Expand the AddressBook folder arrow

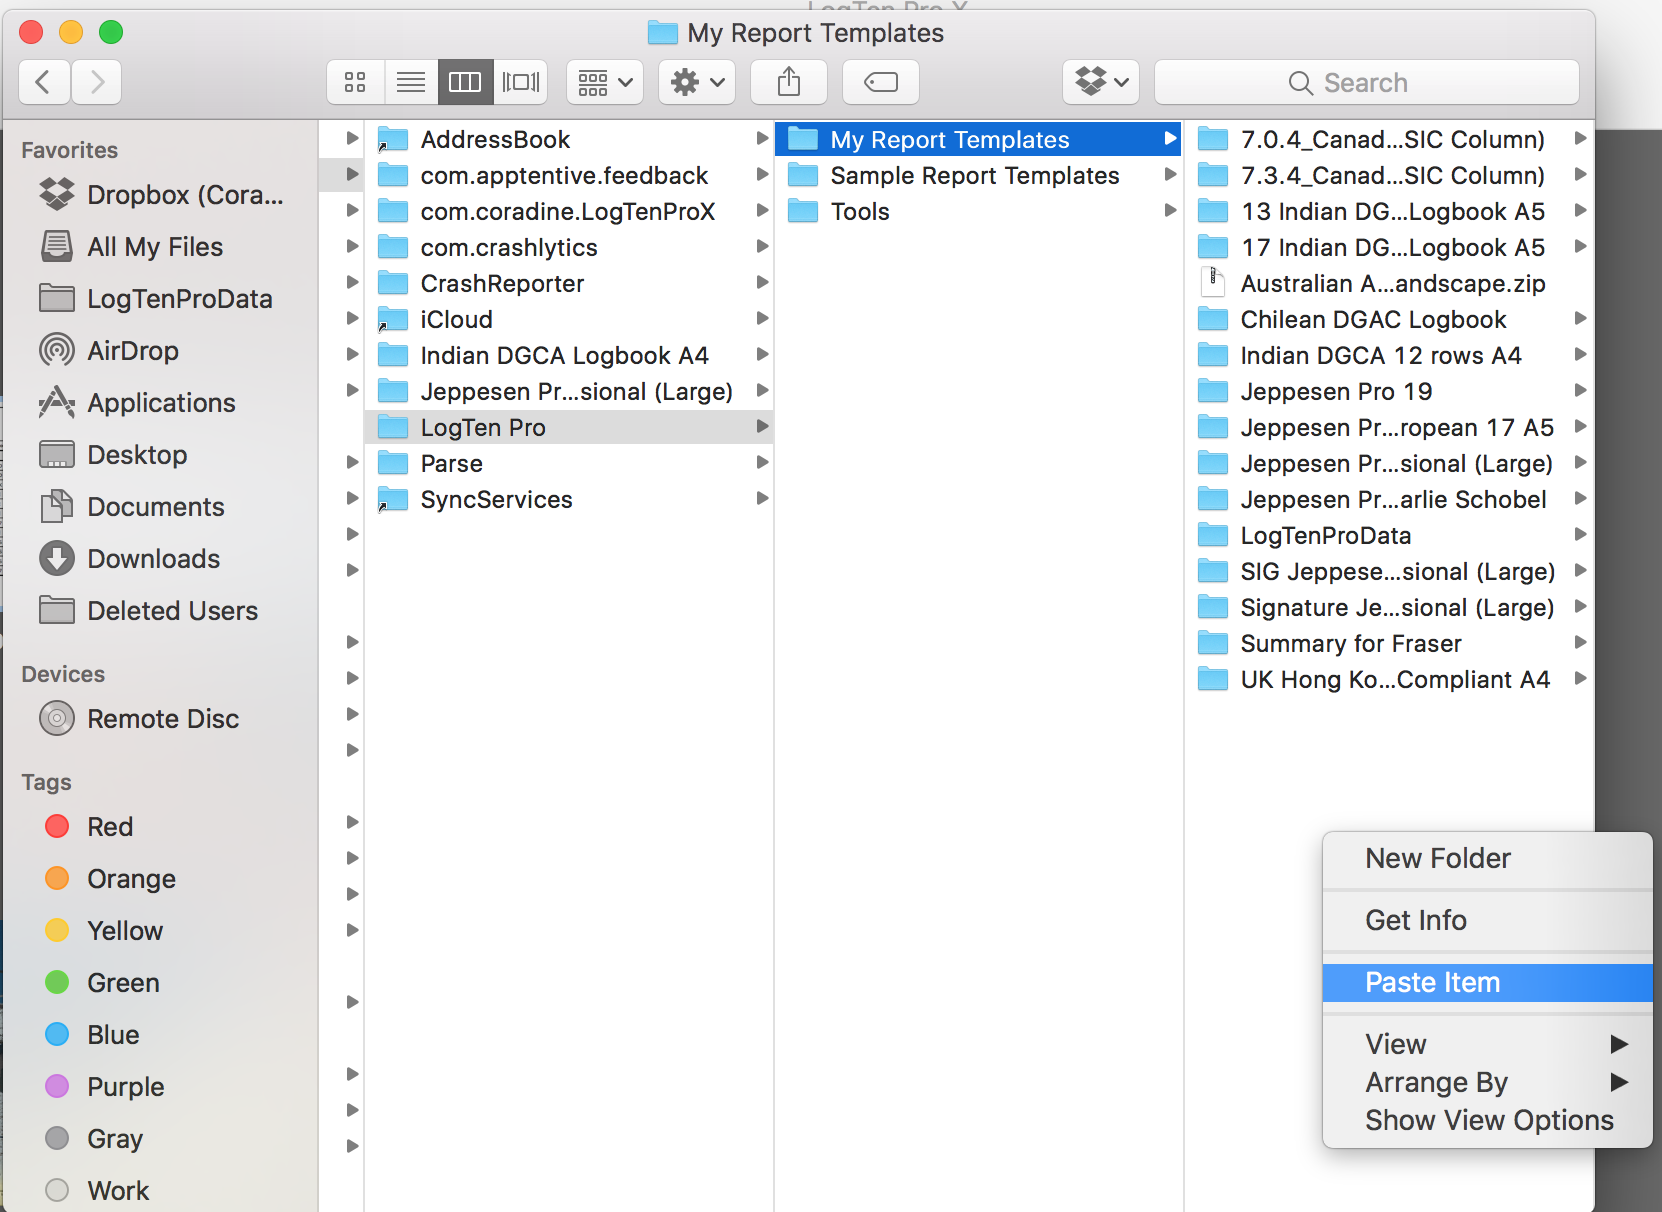(762, 138)
